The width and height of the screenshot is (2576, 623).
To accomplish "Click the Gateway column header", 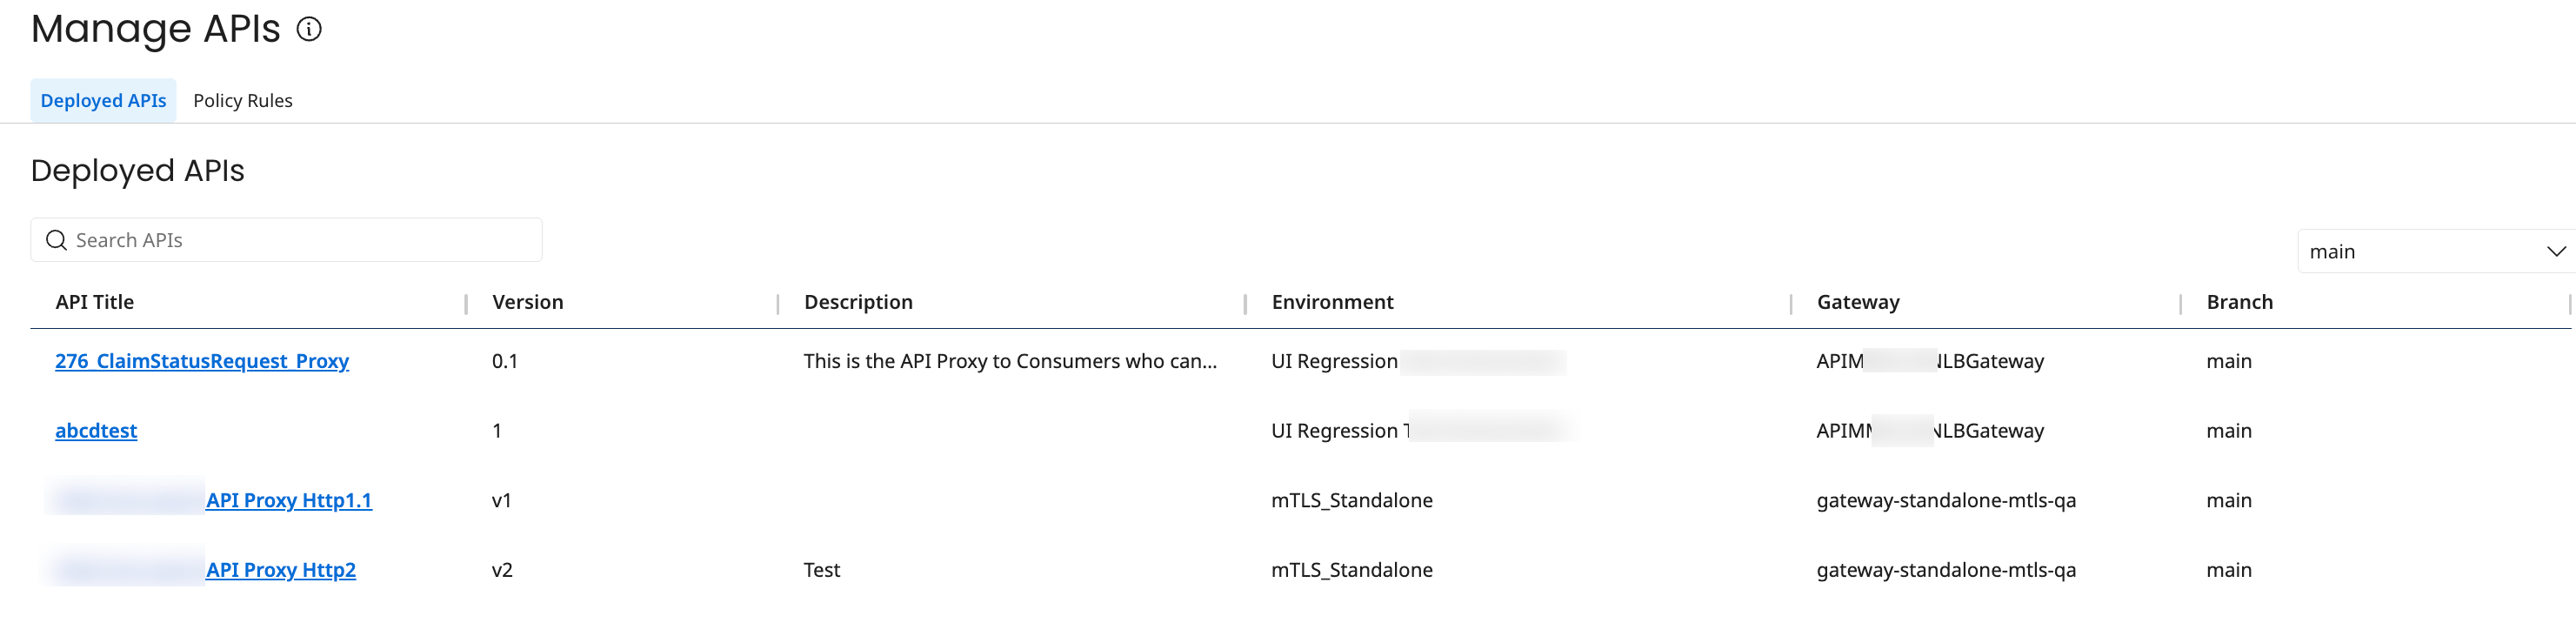I will click(x=1857, y=301).
